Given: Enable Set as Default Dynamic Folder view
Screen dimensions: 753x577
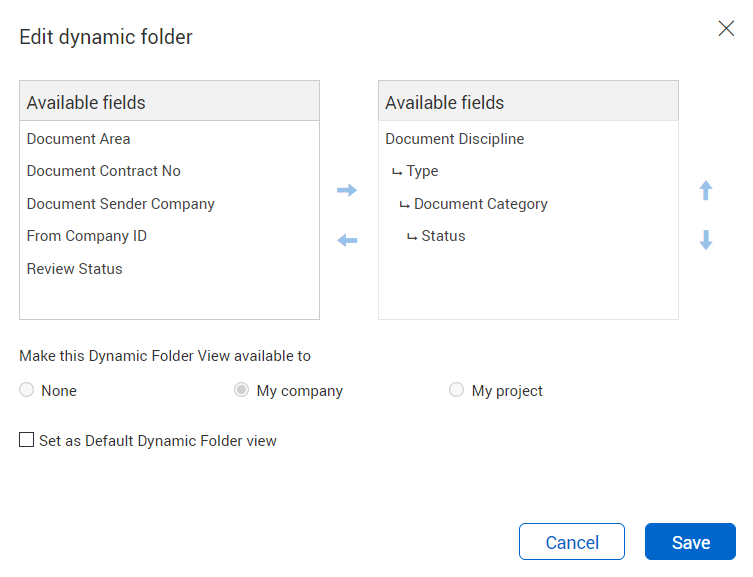Looking at the screenshot, I should click(x=26, y=439).
